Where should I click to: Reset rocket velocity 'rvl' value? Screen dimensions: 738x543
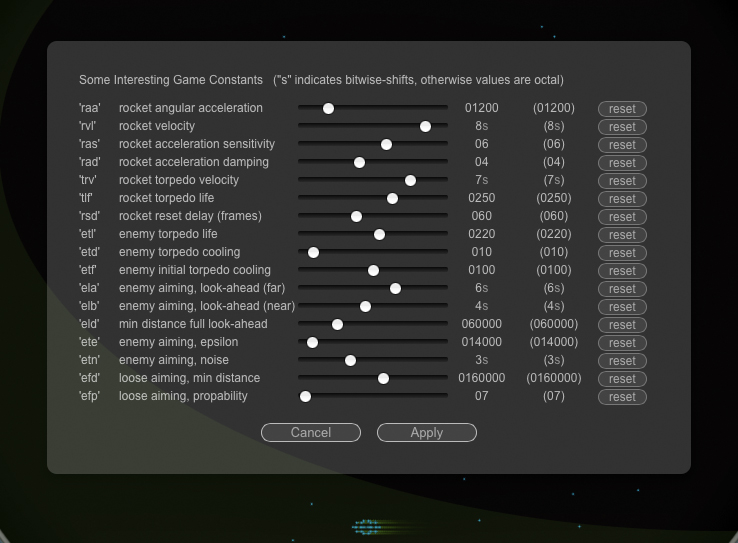click(622, 127)
